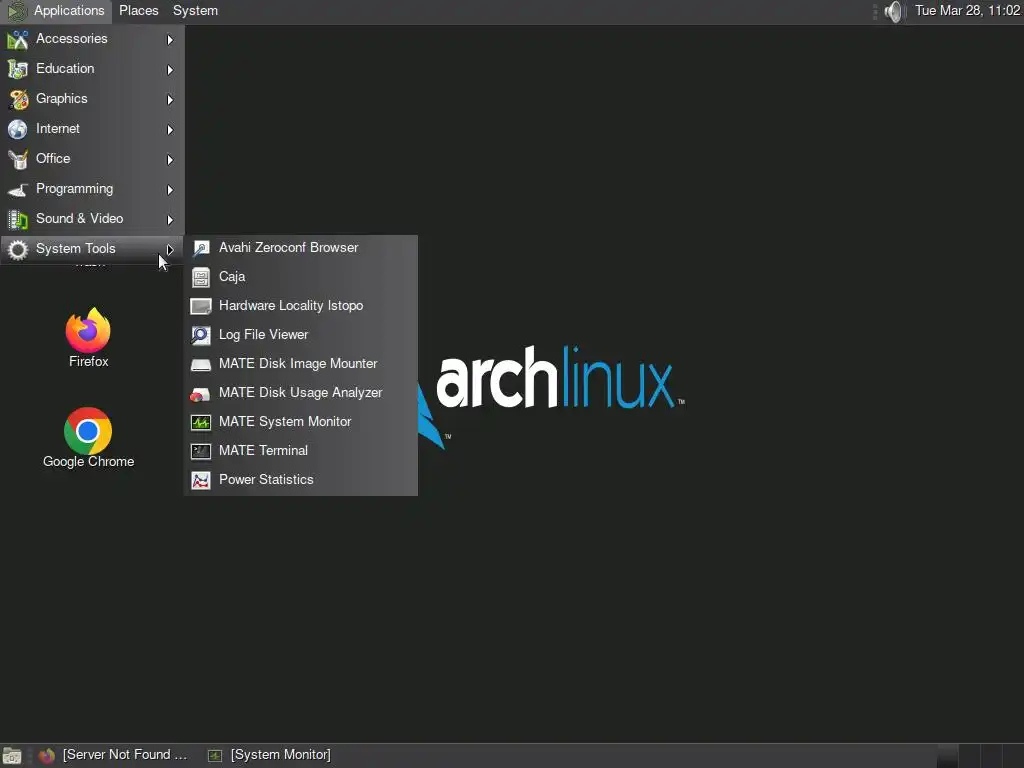Select Hardware Locality lstopo label

(x=291, y=306)
